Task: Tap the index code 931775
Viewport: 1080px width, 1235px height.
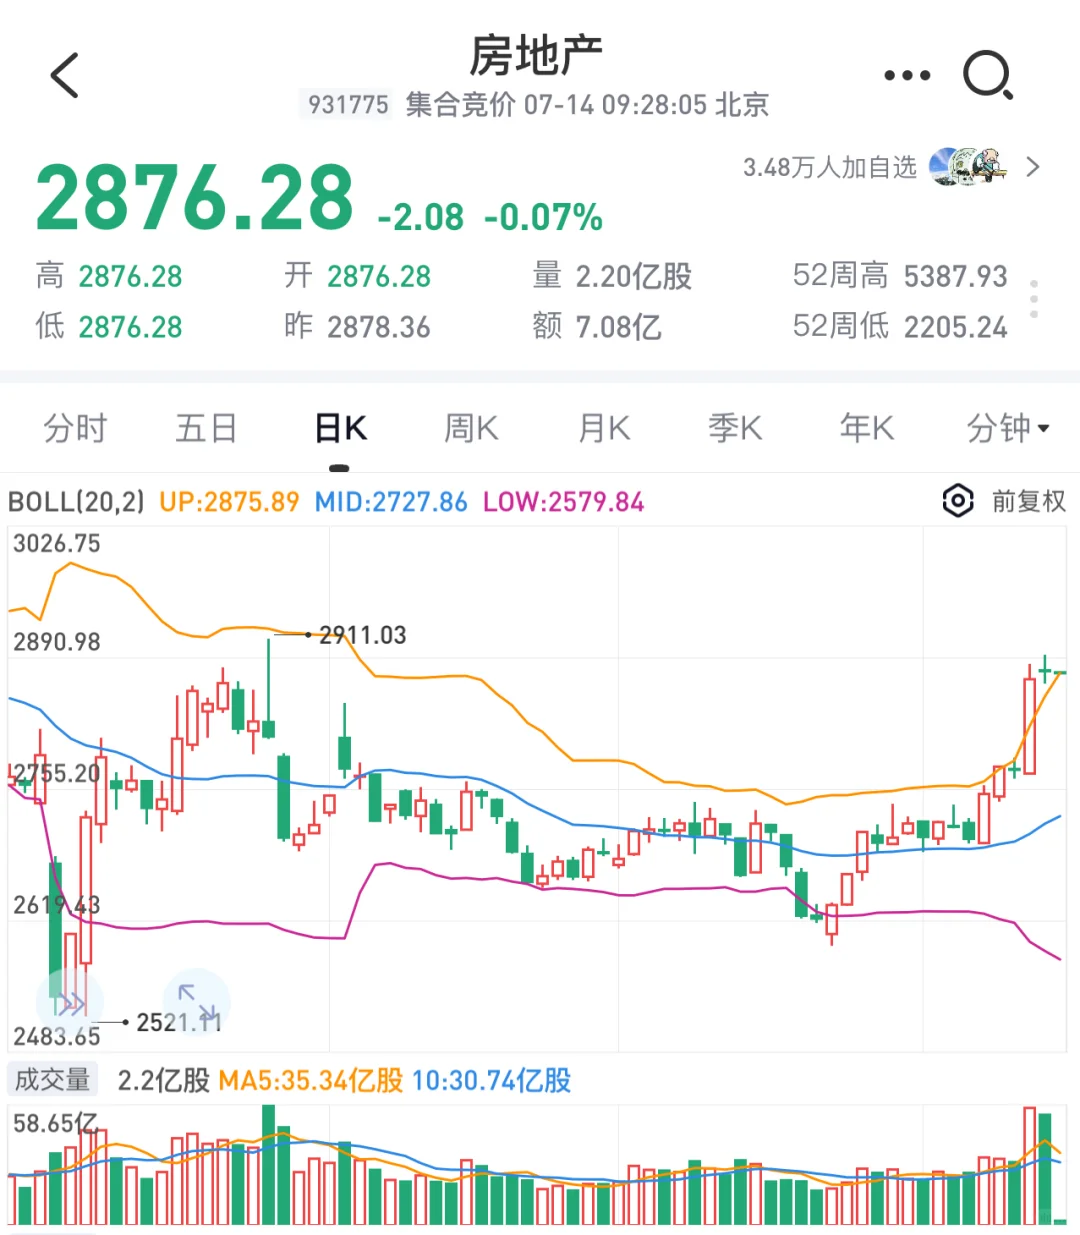Action: (x=348, y=104)
